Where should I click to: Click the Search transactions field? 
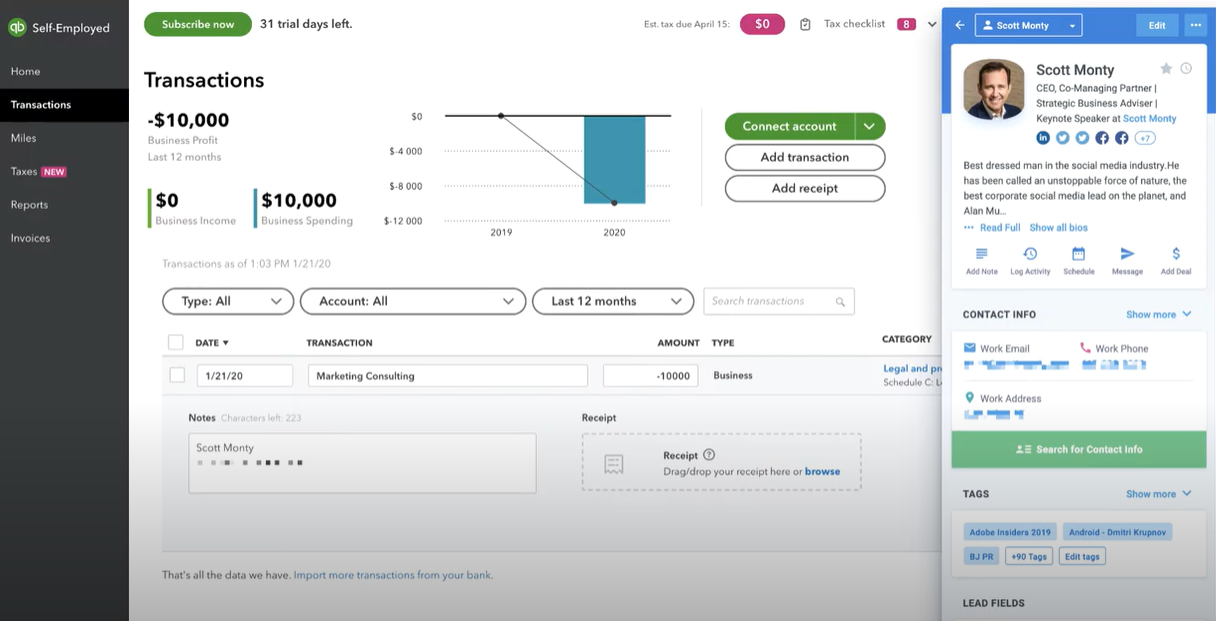tap(770, 301)
